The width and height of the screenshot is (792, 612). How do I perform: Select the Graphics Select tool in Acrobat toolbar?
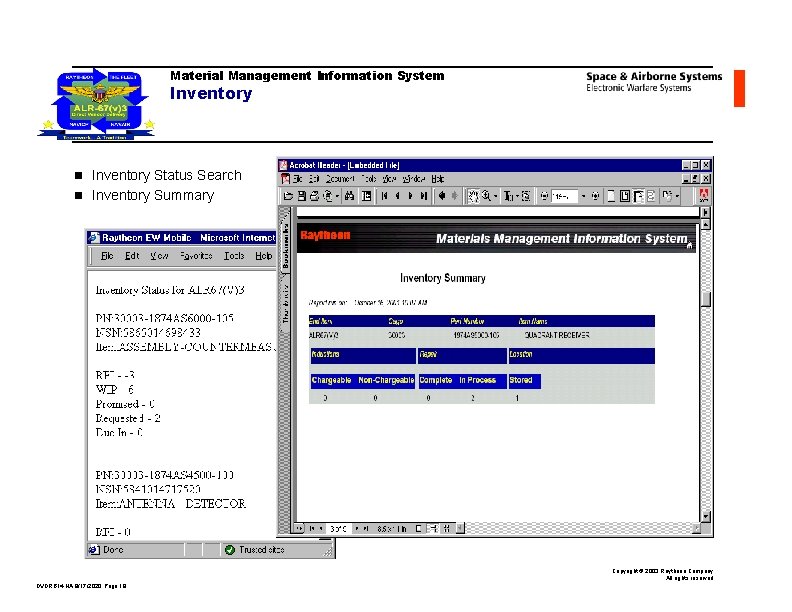[x=526, y=196]
